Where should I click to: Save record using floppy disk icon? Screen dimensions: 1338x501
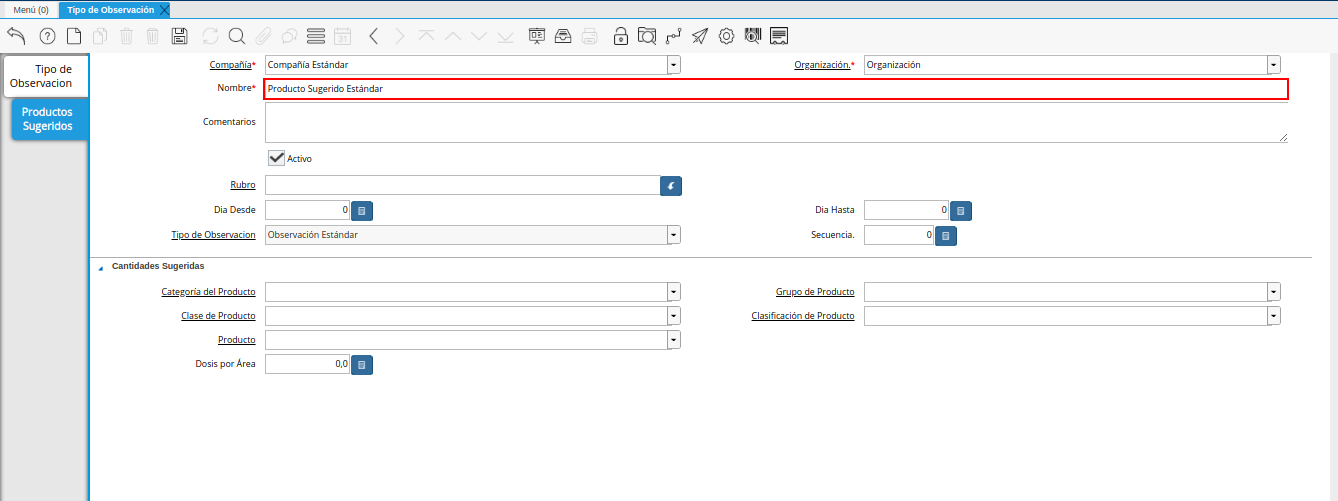point(180,36)
